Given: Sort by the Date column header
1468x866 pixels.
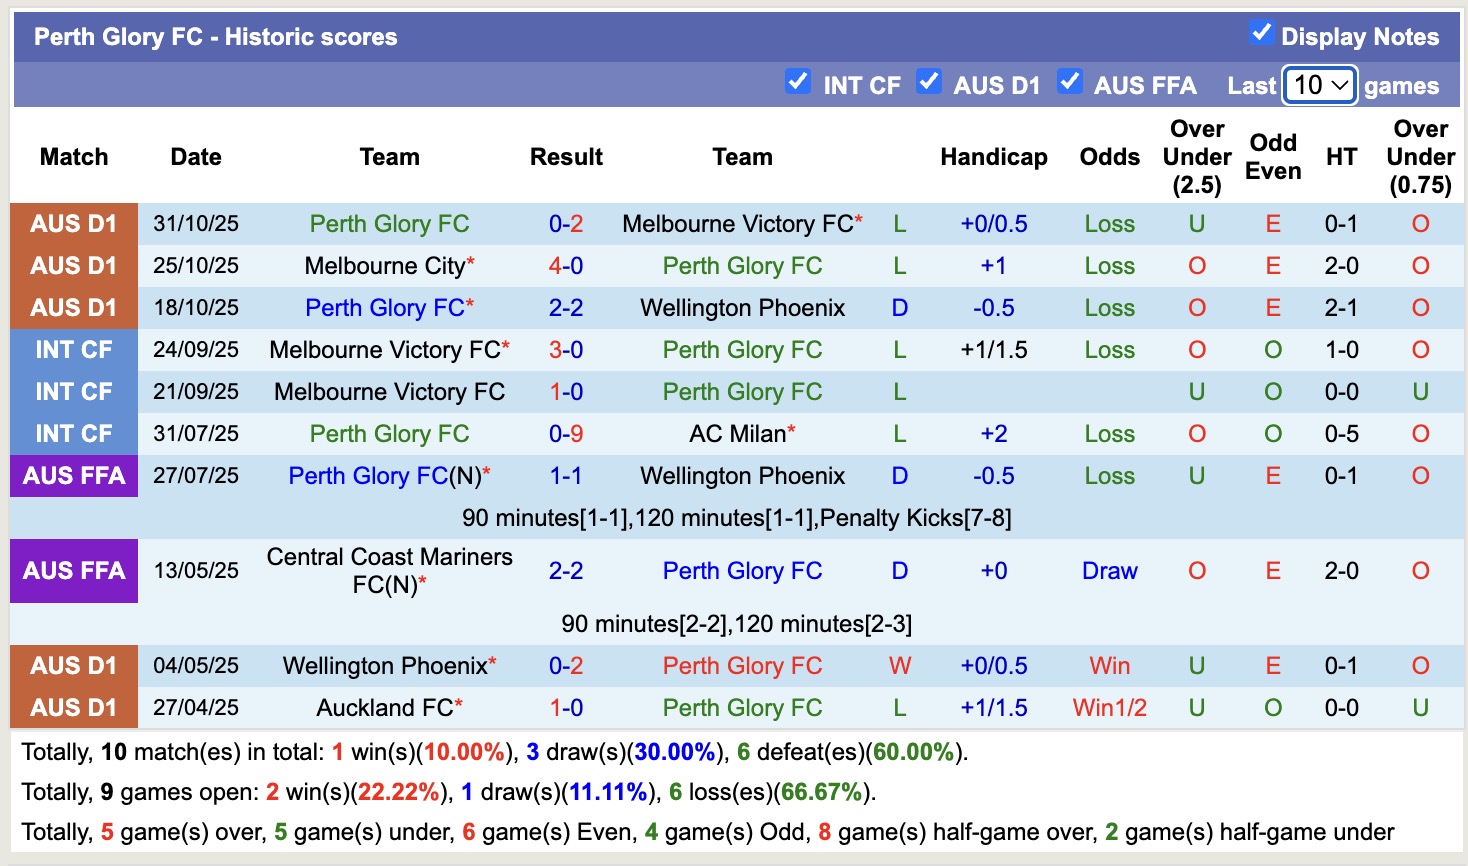Looking at the screenshot, I should (x=195, y=157).
